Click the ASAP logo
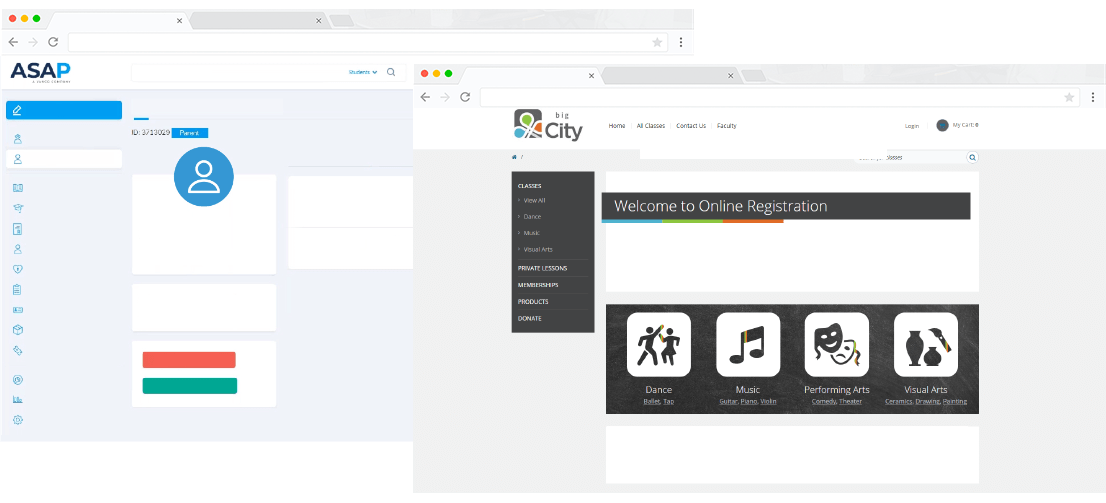Image resolution: width=1106 pixels, height=503 pixels. tap(40, 72)
